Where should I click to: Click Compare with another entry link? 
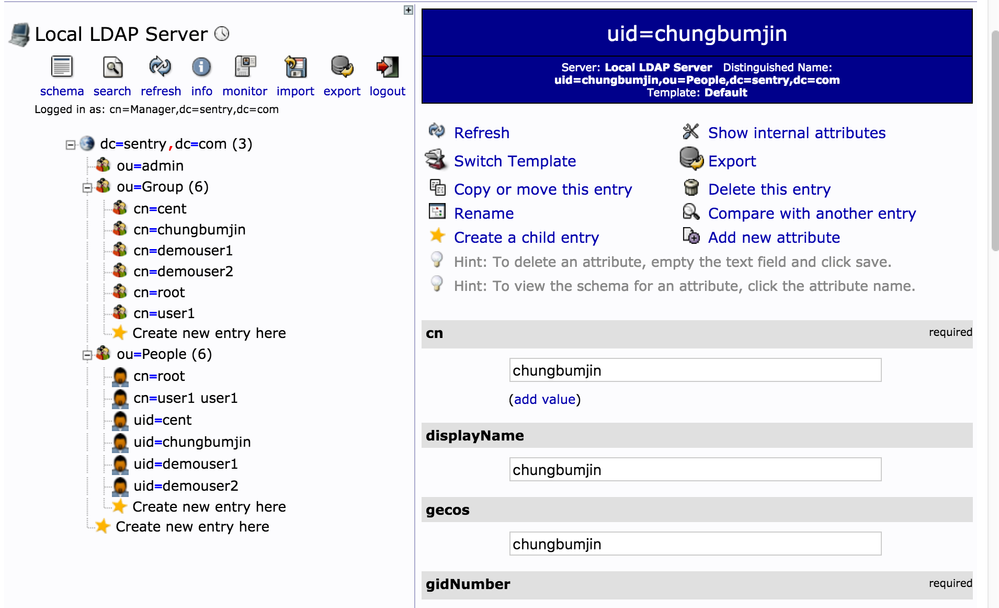coord(812,214)
